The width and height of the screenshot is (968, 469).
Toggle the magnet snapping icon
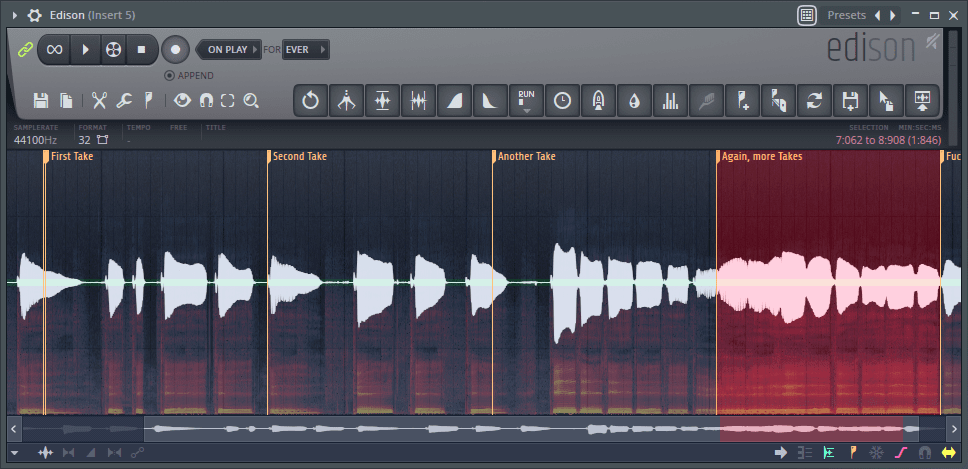tap(206, 100)
